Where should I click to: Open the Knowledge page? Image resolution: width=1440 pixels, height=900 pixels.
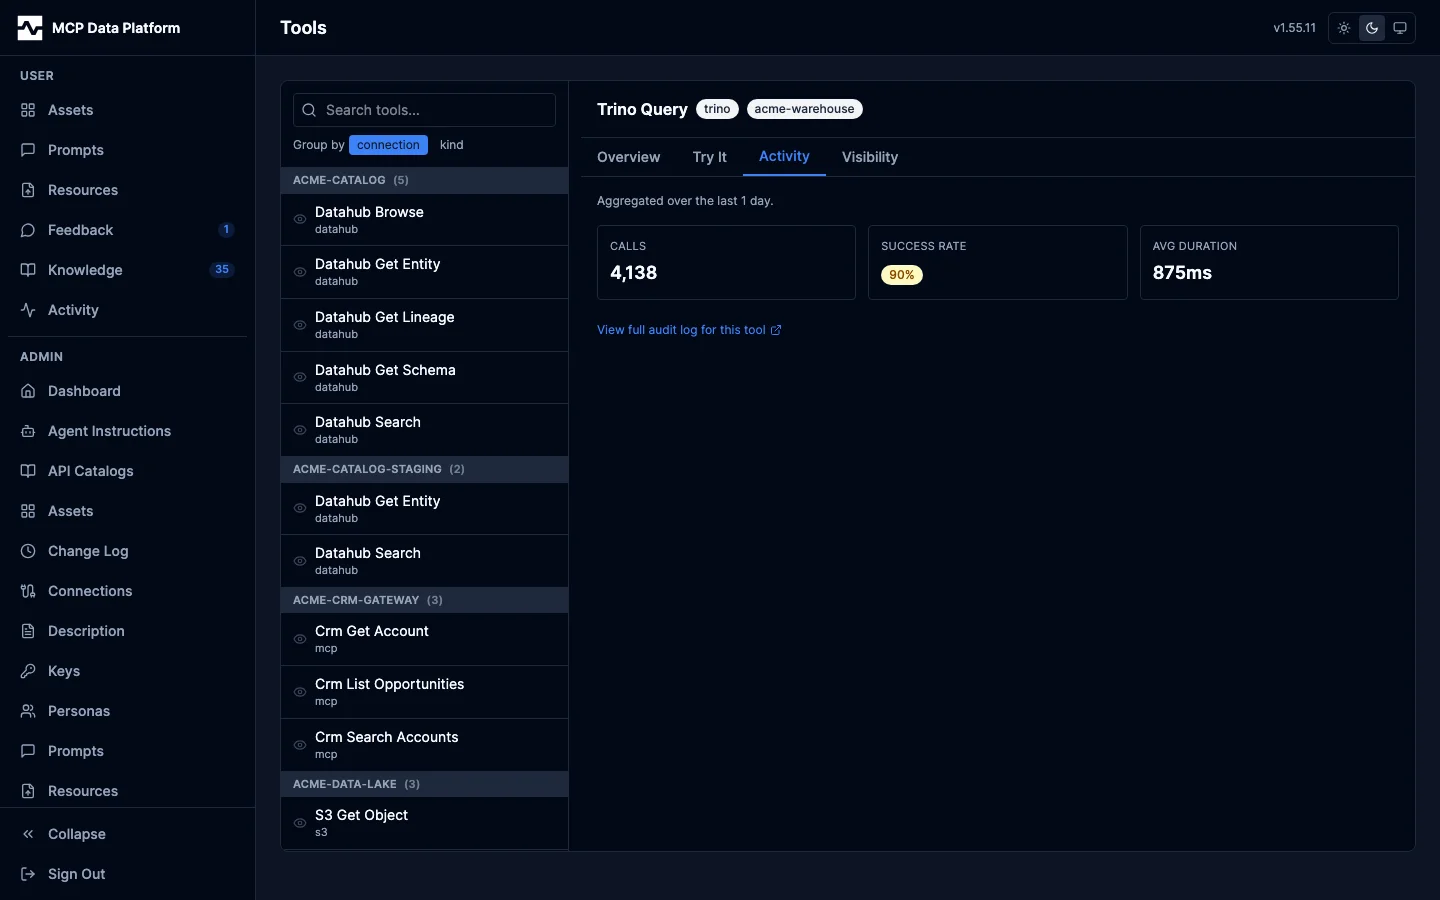127,270
